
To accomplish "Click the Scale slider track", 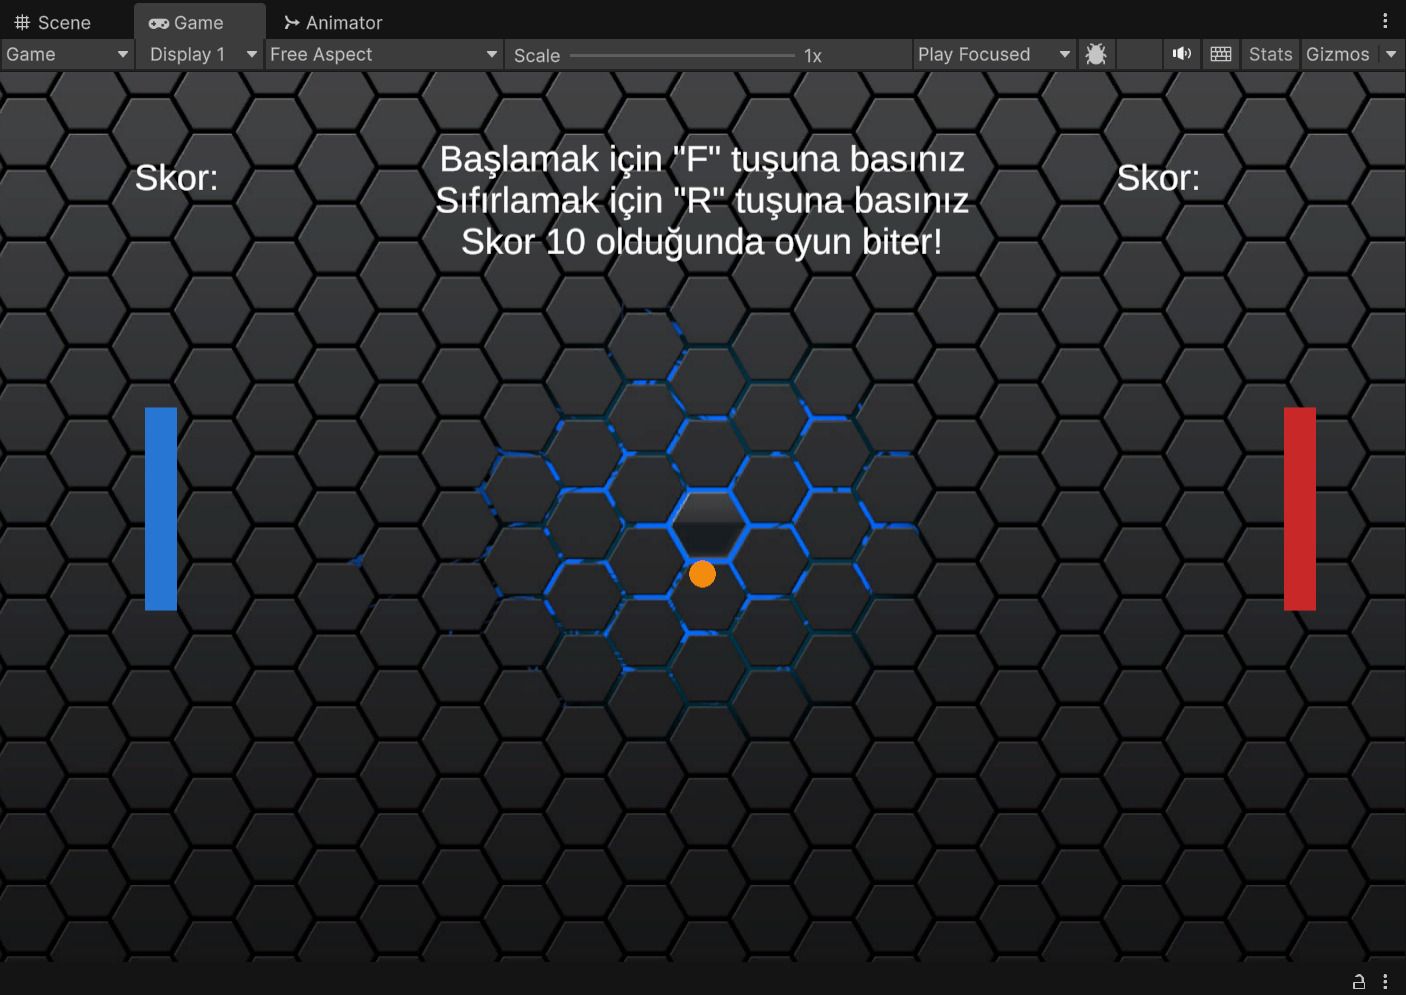I will (x=682, y=55).
